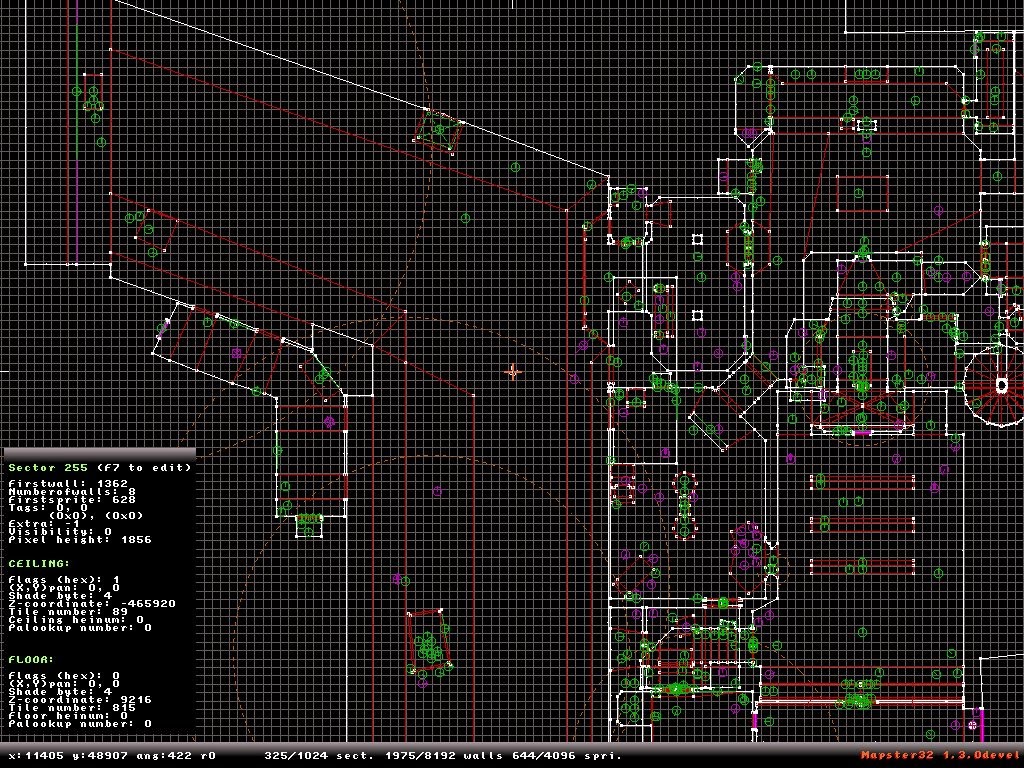Select the green sprite cluster in the bottom red quadrilateral

430,647
